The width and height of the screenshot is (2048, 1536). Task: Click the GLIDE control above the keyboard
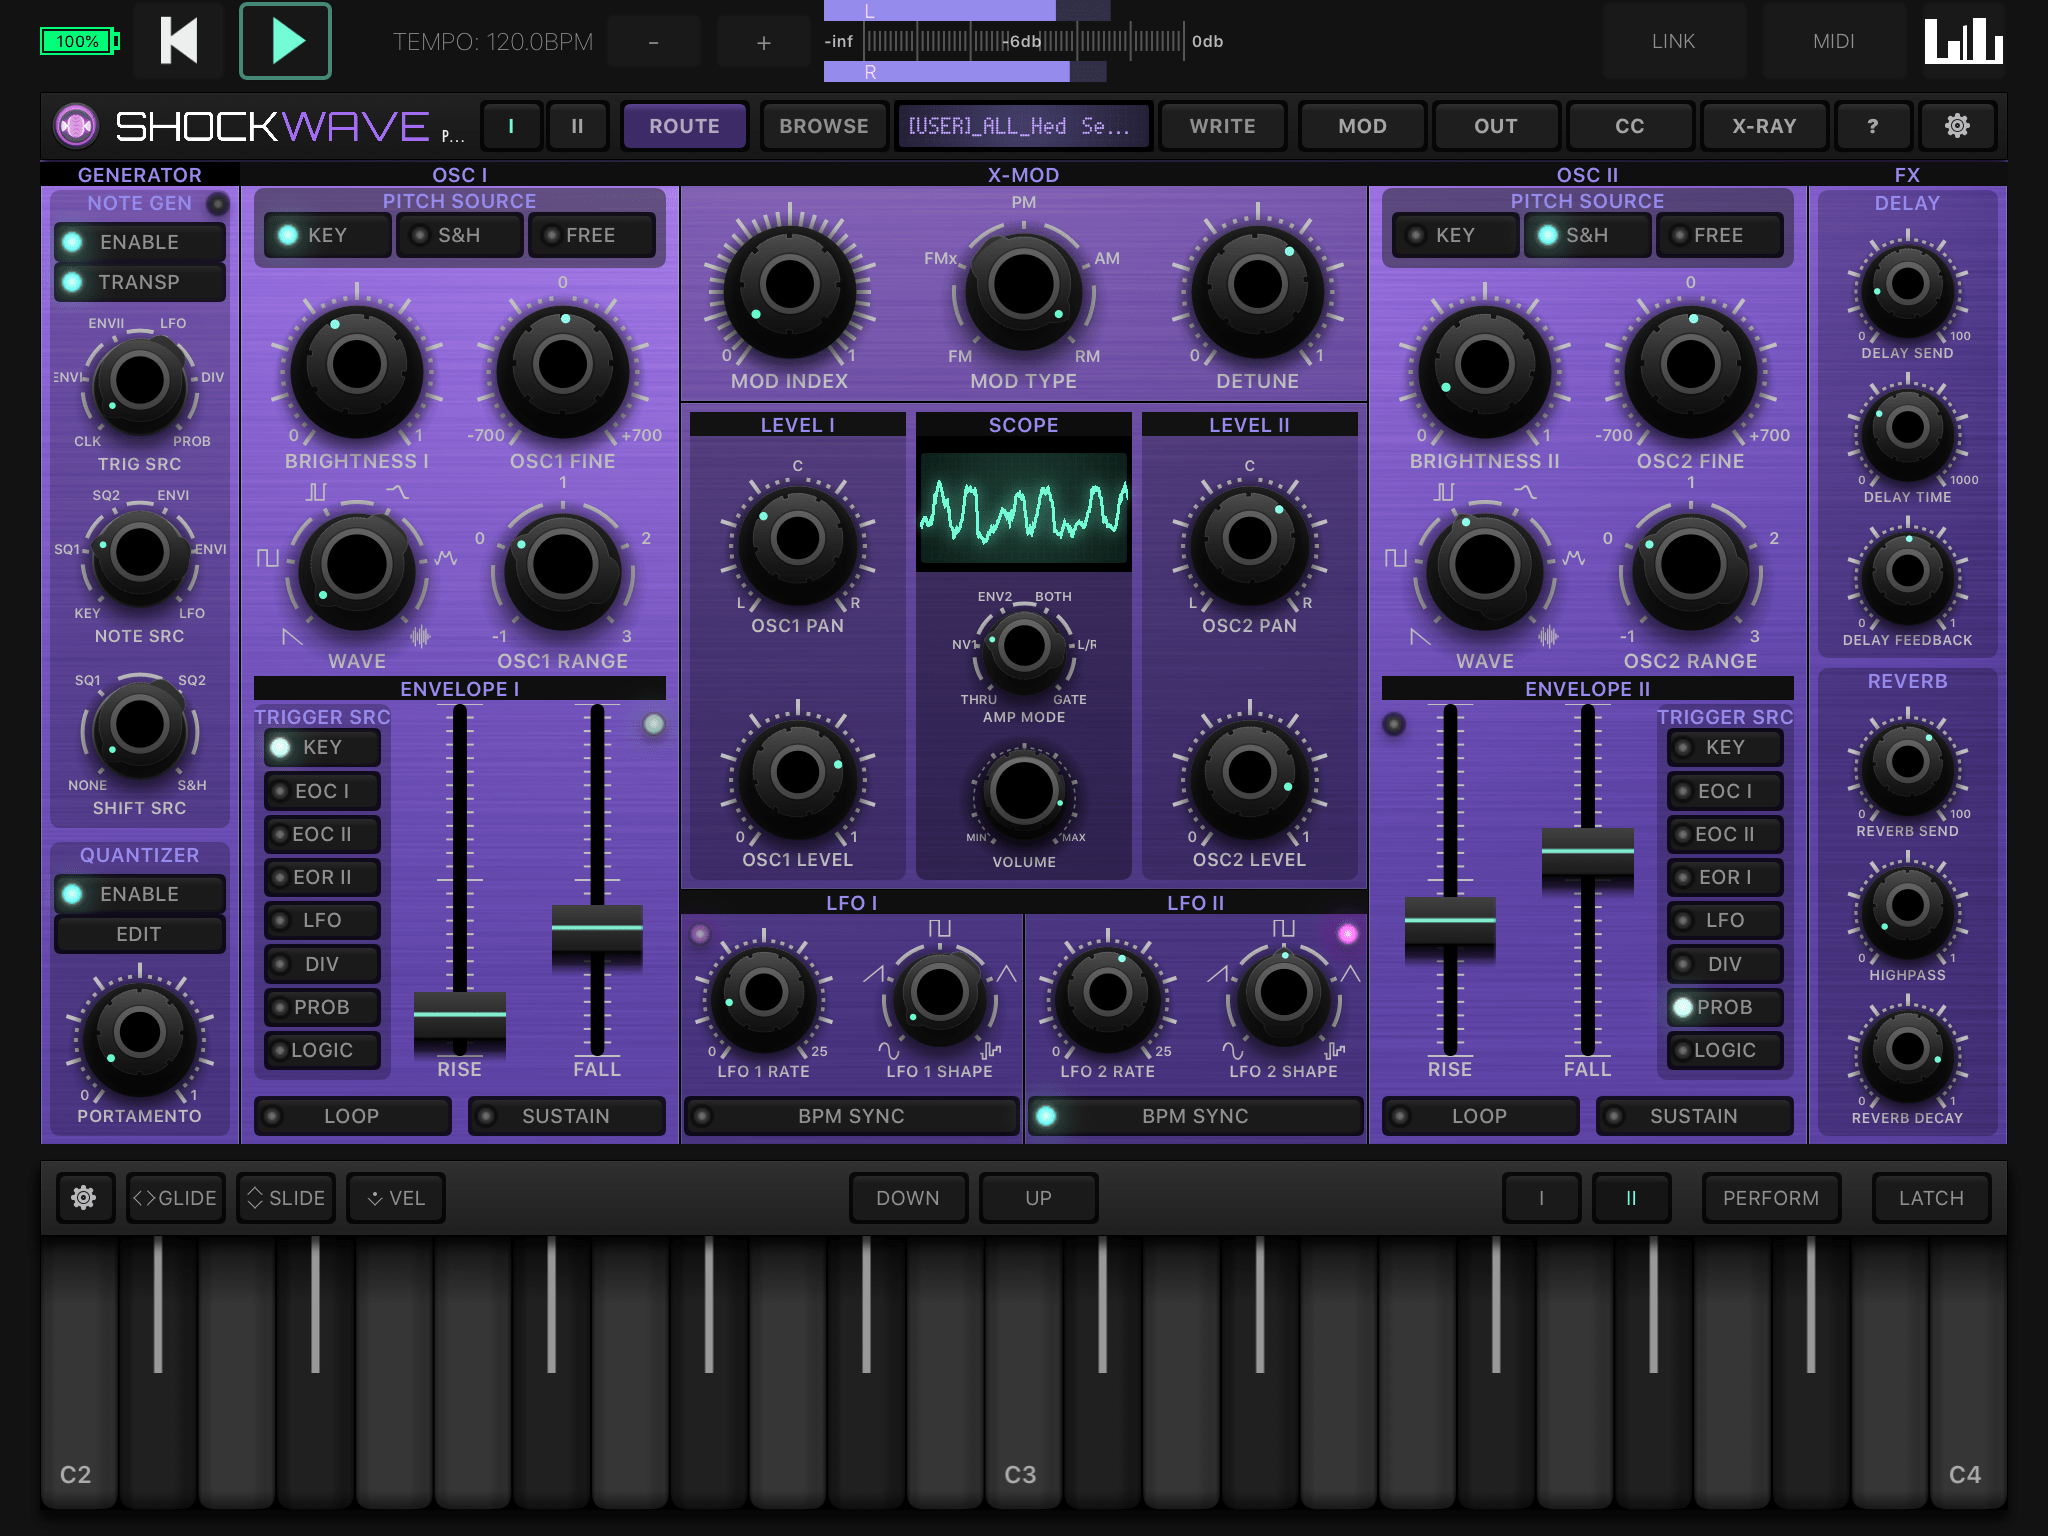pyautogui.click(x=175, y=1197)
